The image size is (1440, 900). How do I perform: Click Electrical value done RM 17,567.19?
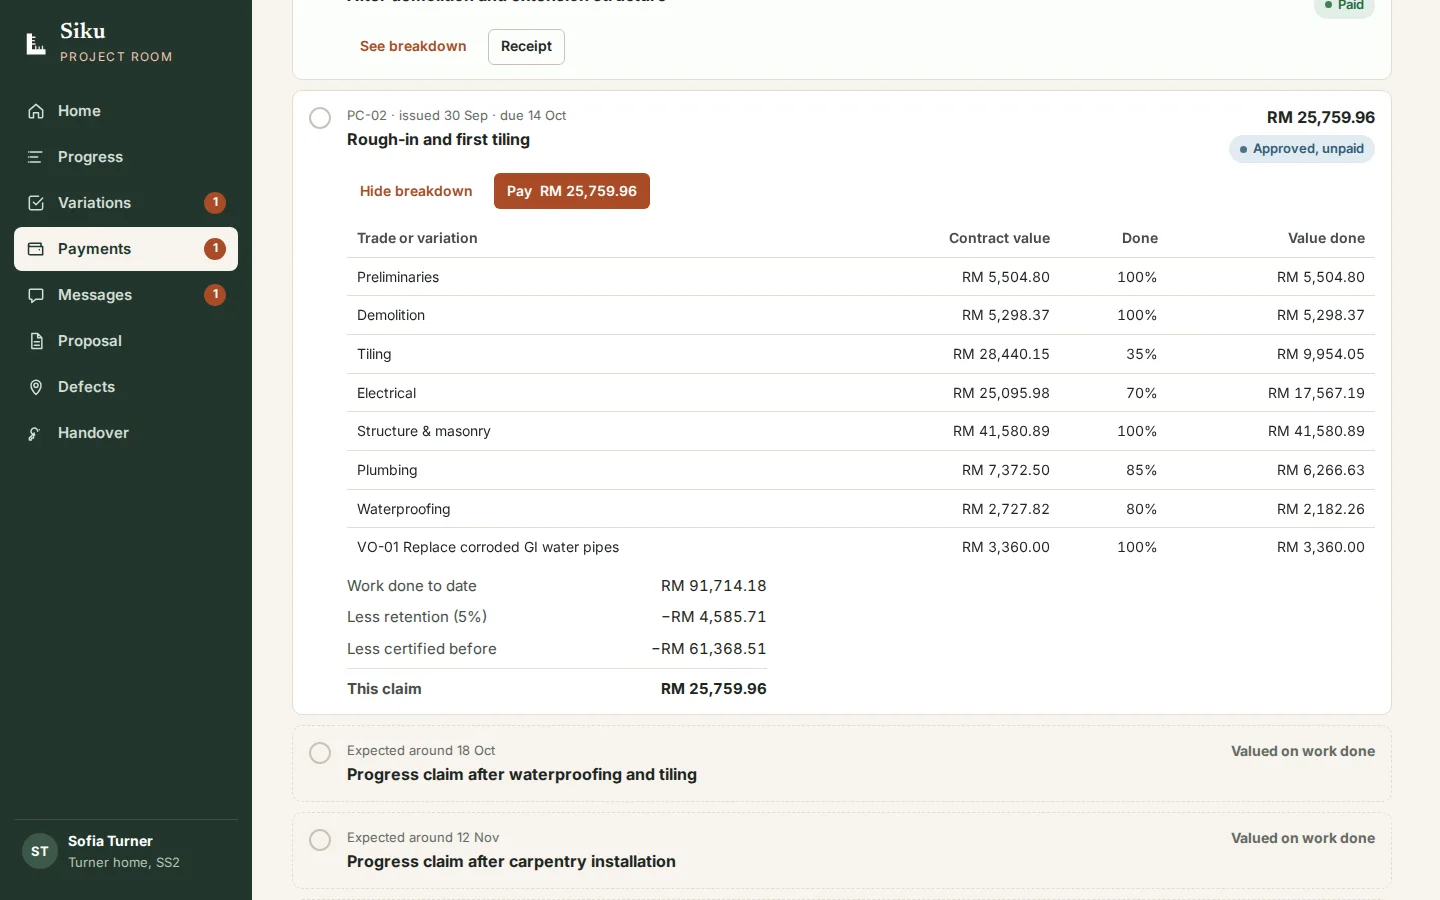[1316, 393]
